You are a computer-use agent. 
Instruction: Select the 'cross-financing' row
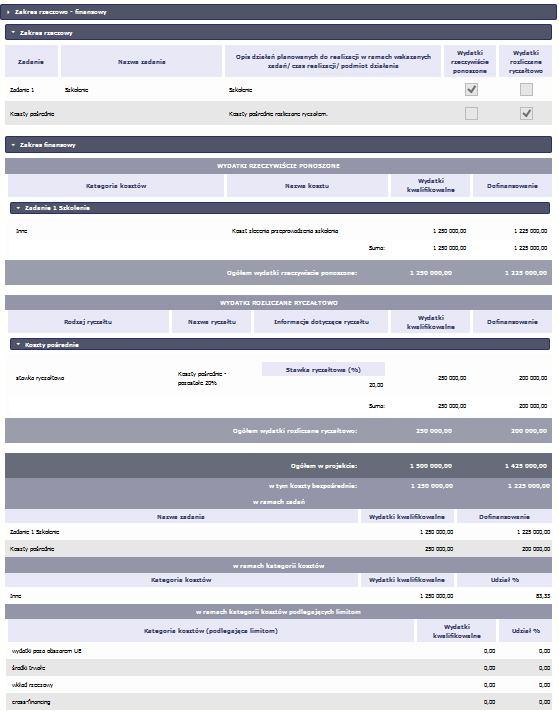pyautogui.click(x=278, y=702)
